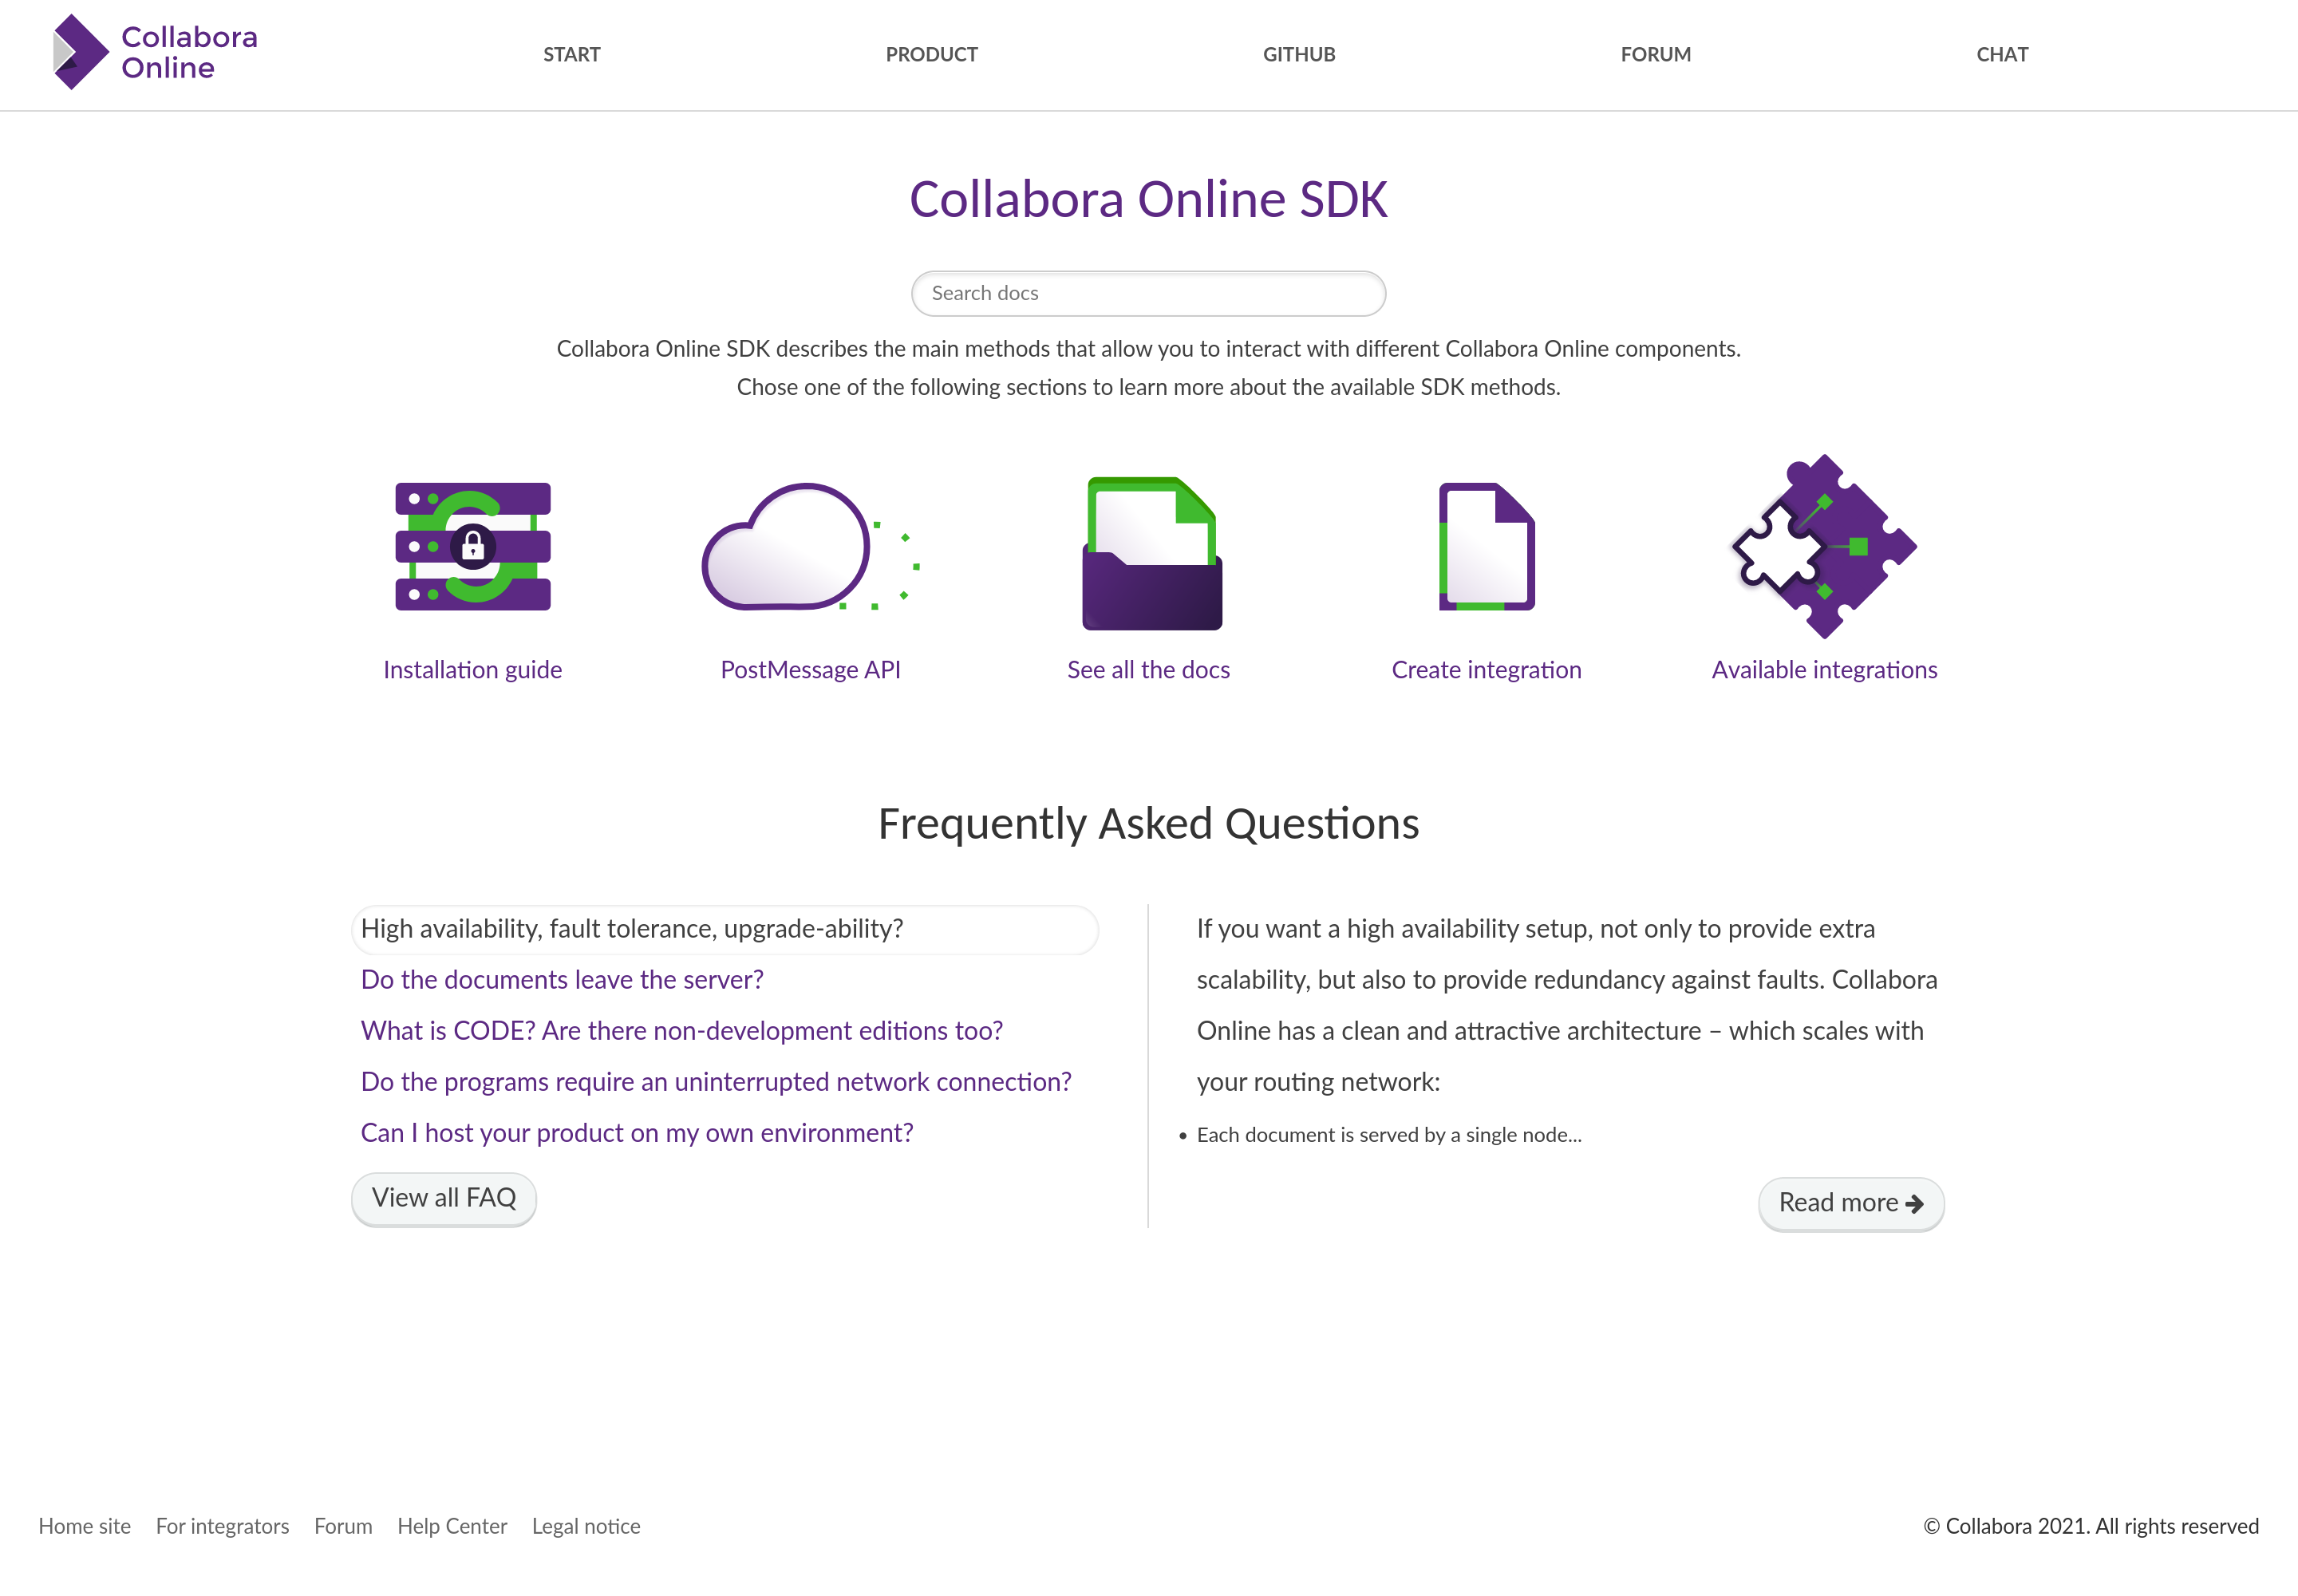2298x1596 pixels.
Task: Open the Help Center footer link
Action: [452, 1526]
